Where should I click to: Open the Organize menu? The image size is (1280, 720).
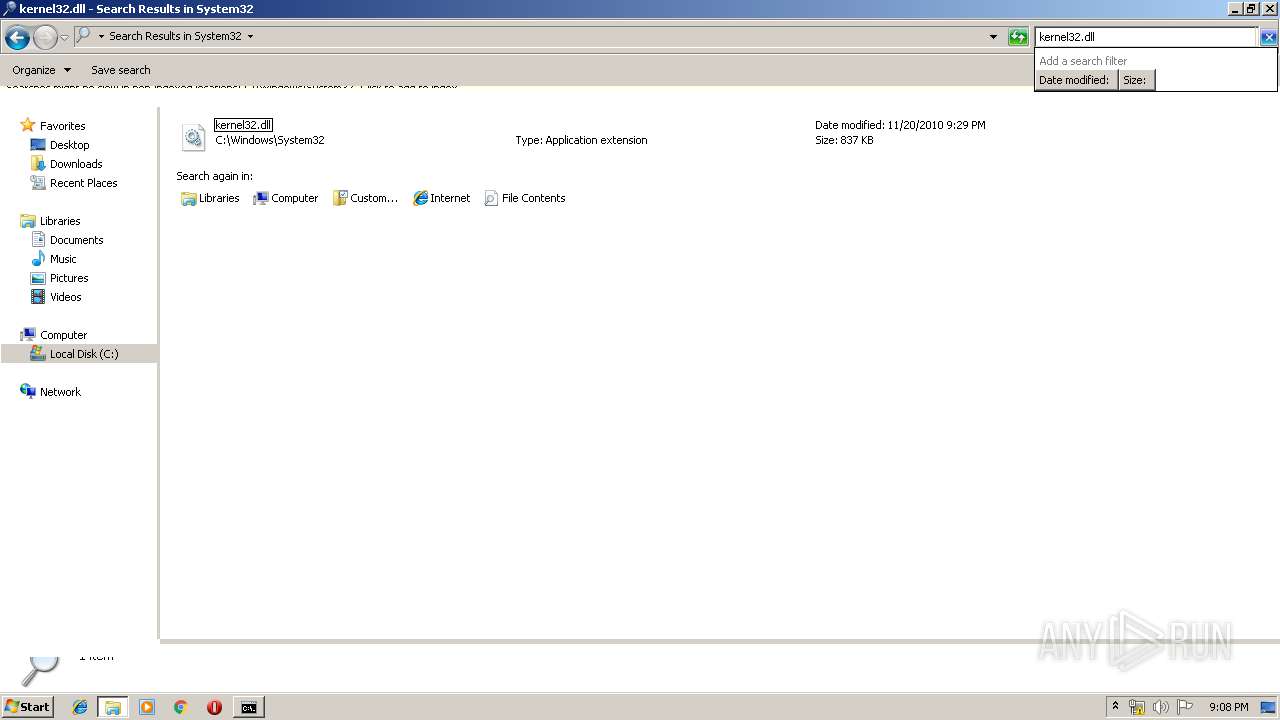[41, 70]
